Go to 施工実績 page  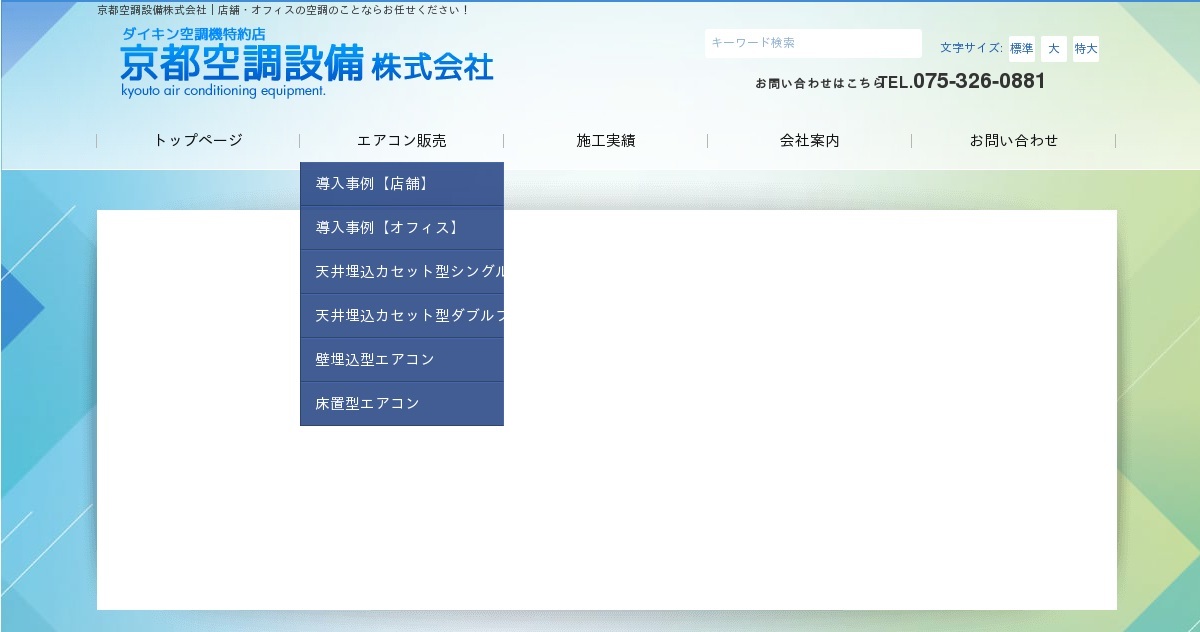click(606, 141)
